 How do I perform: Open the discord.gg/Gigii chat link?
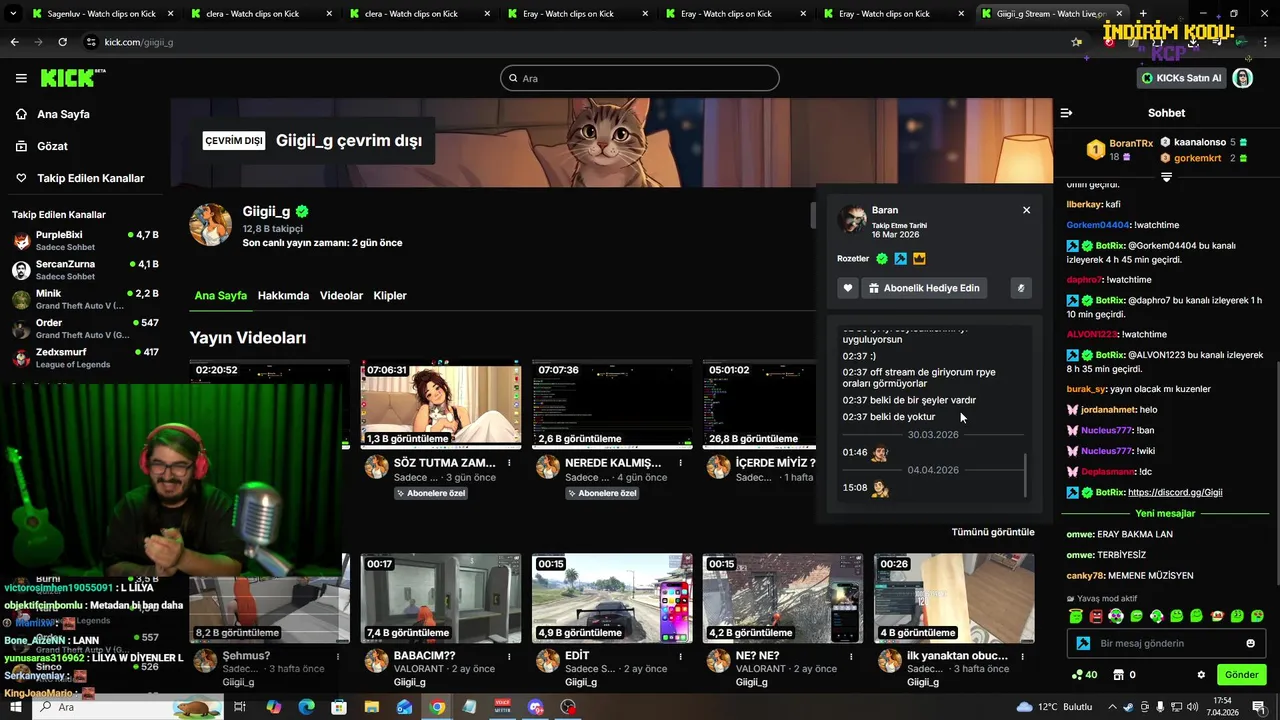(x=1175, y=492)
